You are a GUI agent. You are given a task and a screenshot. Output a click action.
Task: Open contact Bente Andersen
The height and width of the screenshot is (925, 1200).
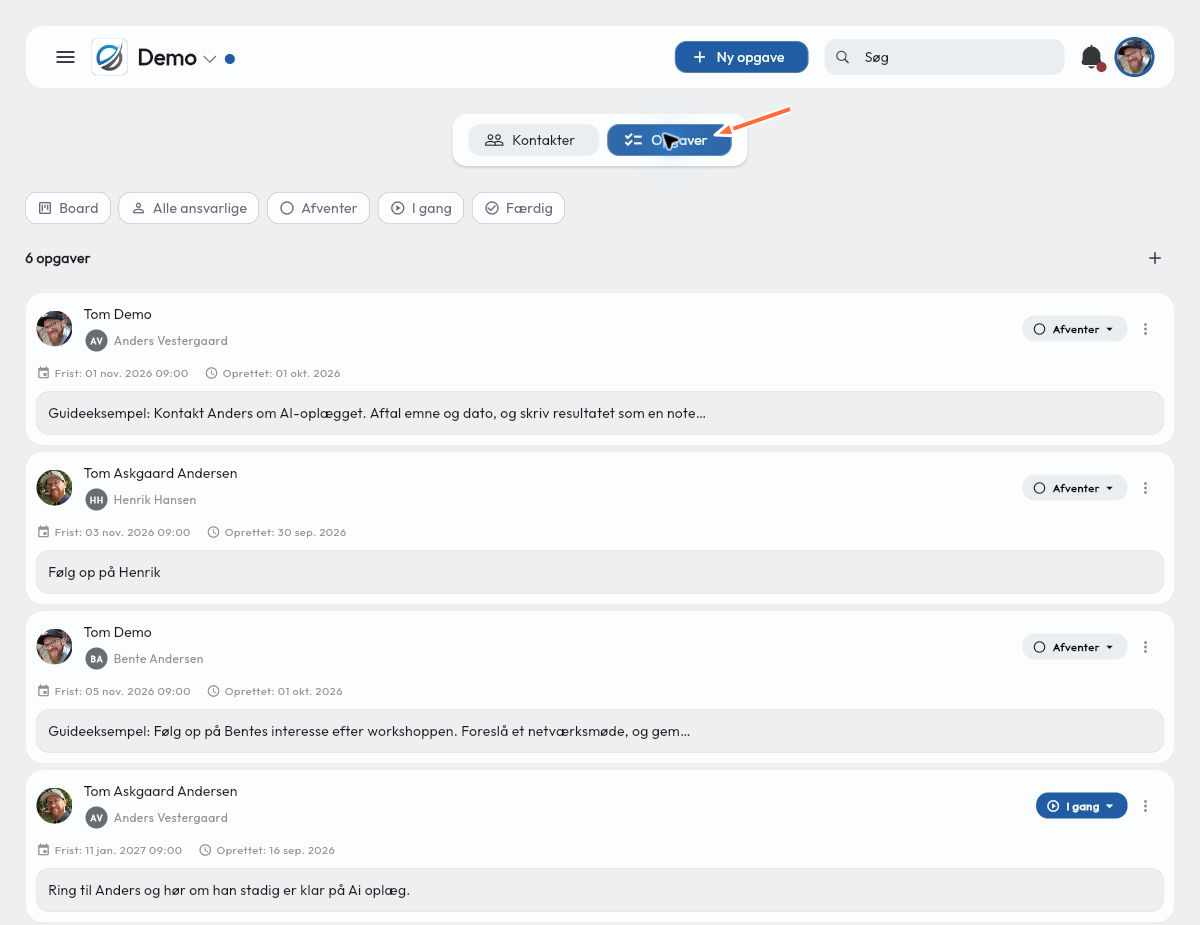click(x=159, y=659)
